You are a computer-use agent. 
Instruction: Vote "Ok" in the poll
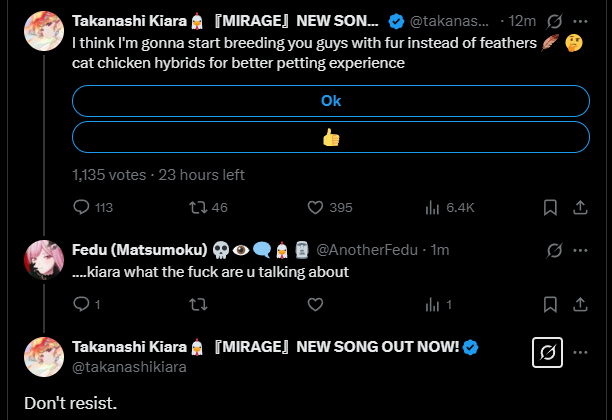pos(330,101)
